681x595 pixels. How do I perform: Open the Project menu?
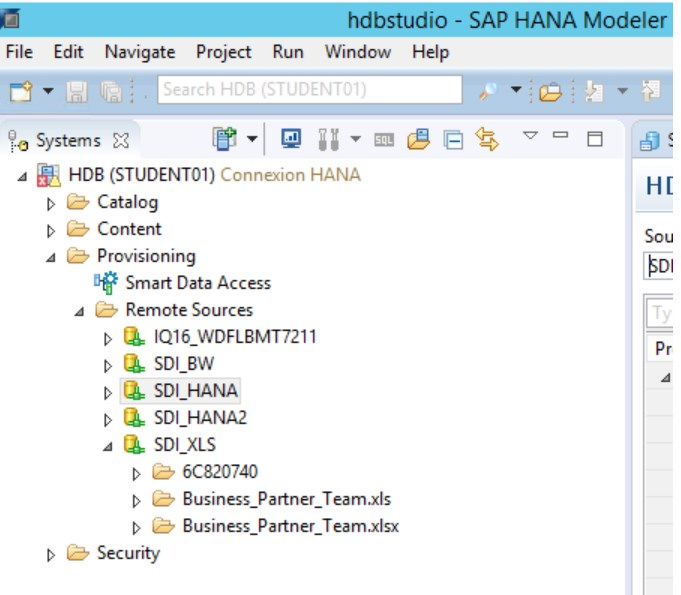click(224, 52)
